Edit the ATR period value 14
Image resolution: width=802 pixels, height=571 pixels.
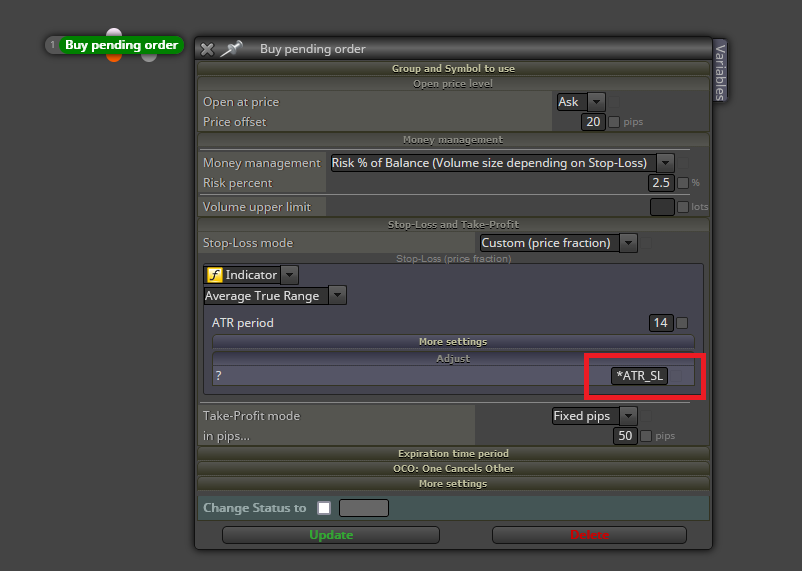(661, 323)
